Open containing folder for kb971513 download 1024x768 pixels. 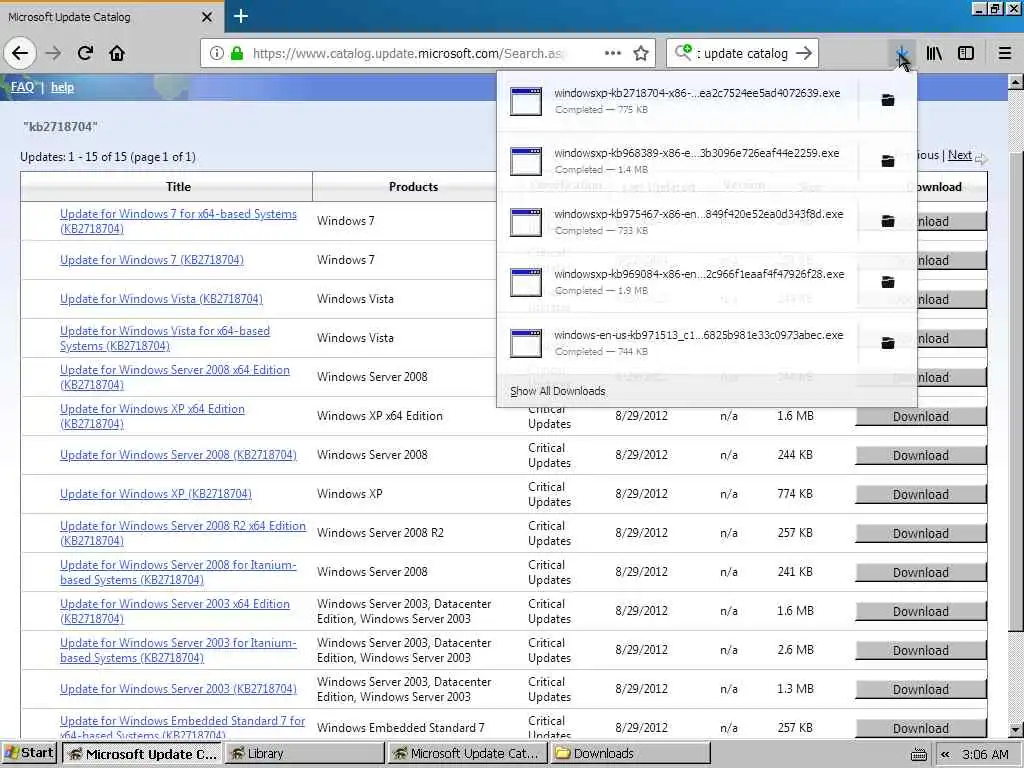tap(888, 343)
